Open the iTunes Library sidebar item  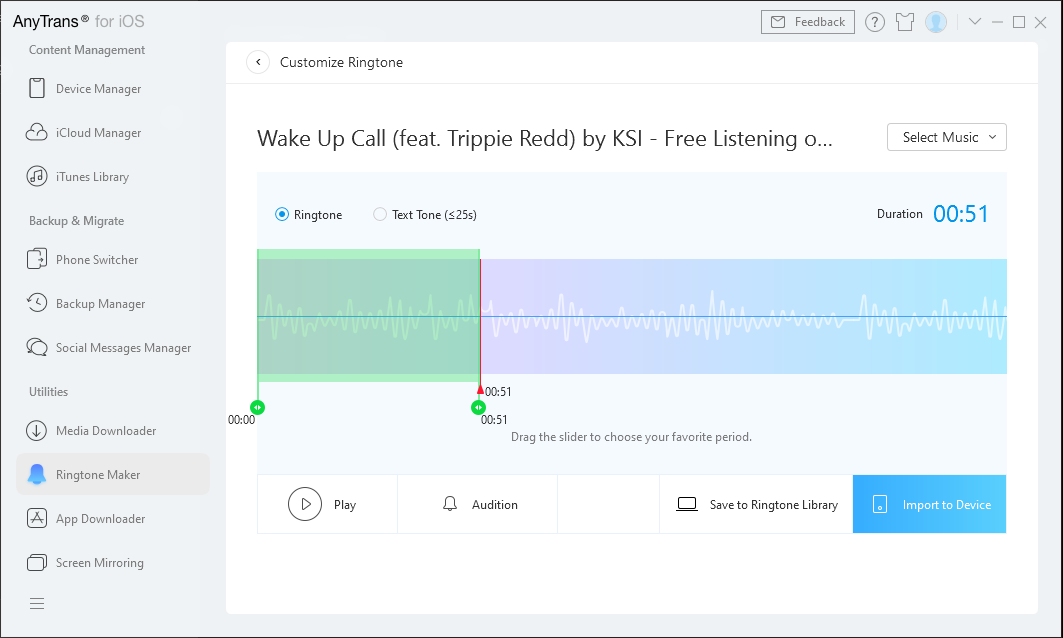92,177
